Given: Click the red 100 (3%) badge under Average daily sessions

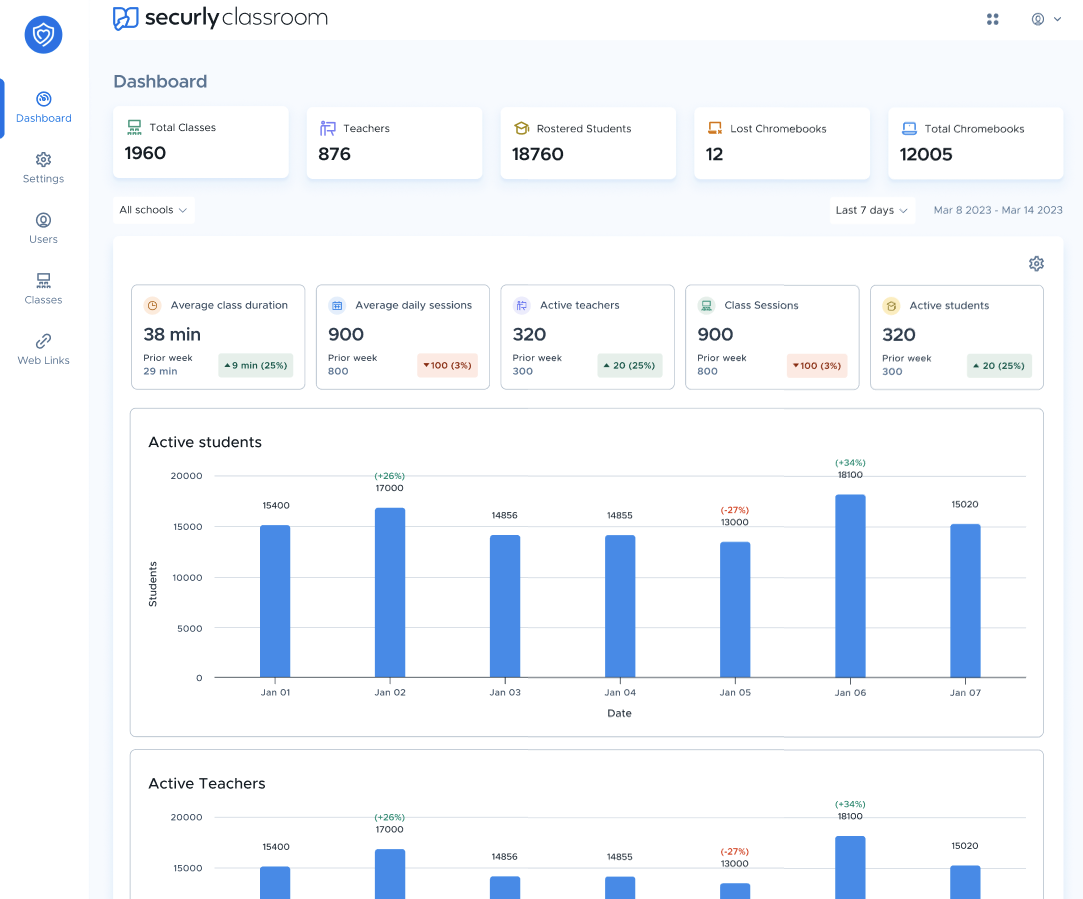Looking at the screenshot, I should click(x=448, y=365).
